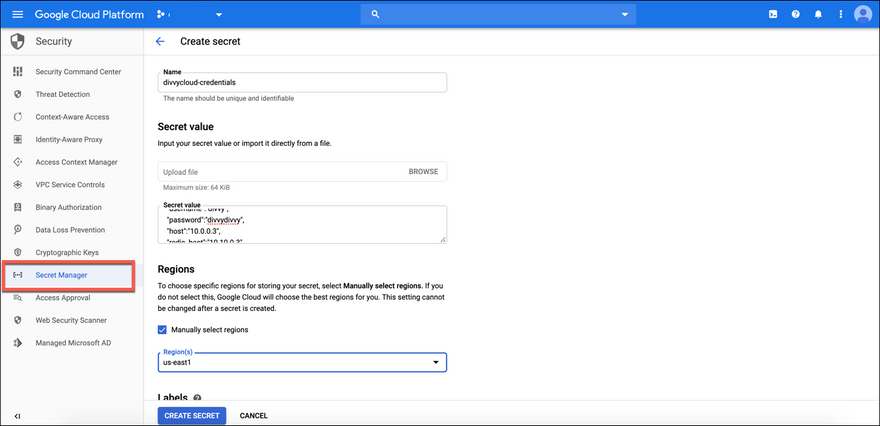Click into the secret Name field
This screenshot has width=880, height=426.
(x=302, y=83)
